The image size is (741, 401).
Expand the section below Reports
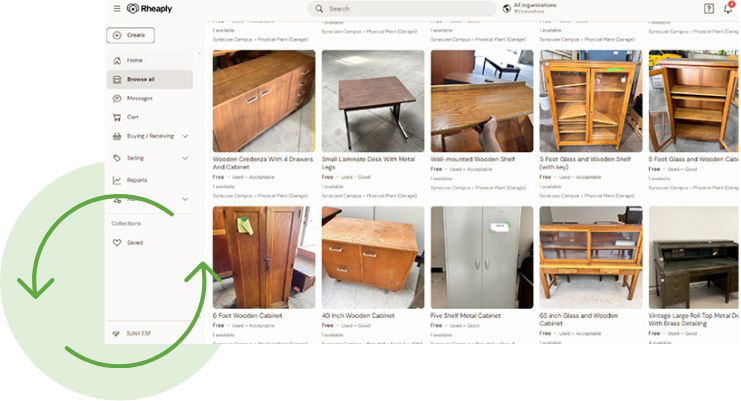[185, 199]
